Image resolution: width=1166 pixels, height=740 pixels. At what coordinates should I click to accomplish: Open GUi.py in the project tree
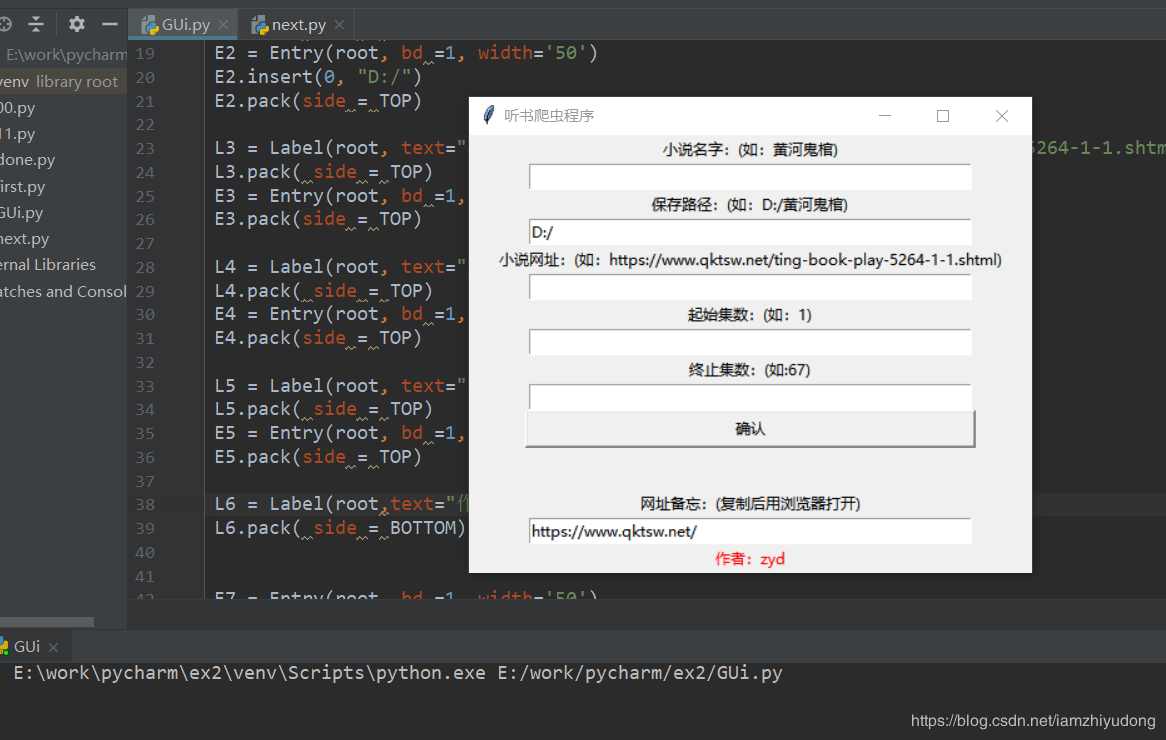coord(22,213)
